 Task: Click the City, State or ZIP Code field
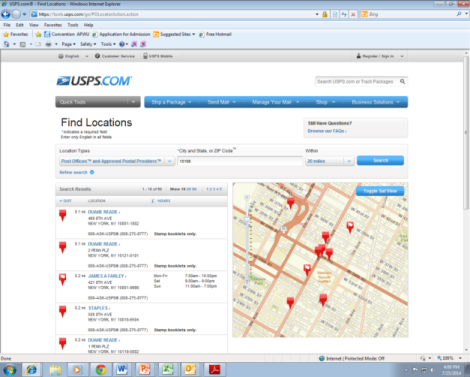(240, 161)
